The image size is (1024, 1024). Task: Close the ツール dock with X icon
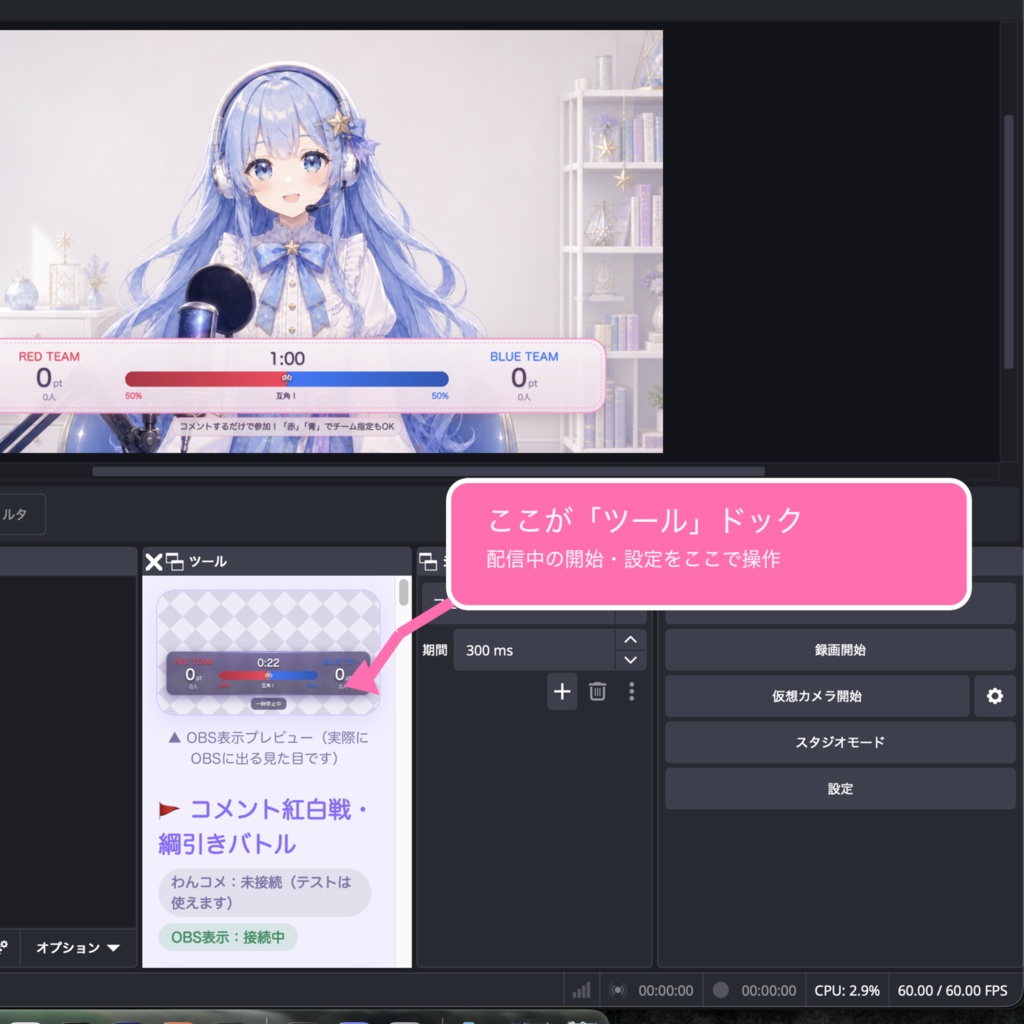[153, 562]
